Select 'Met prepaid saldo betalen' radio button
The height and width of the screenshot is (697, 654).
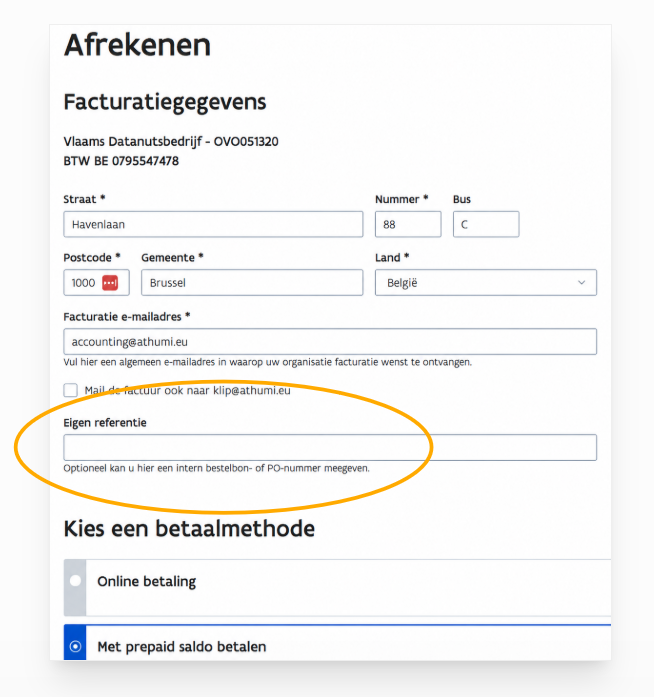point(75,646)
